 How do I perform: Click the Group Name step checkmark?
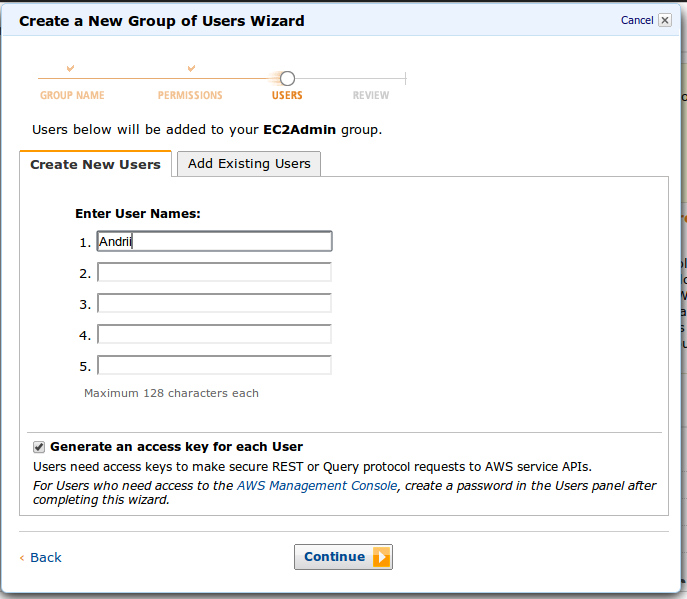coord(70,68)
